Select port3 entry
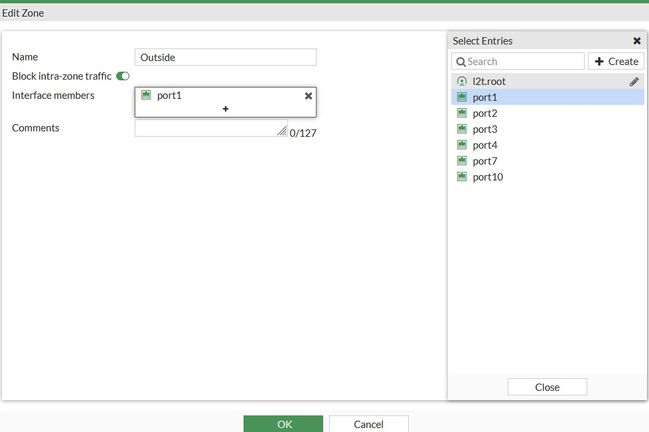The height and width of the screenshot is (432, 649). point(547,129)
